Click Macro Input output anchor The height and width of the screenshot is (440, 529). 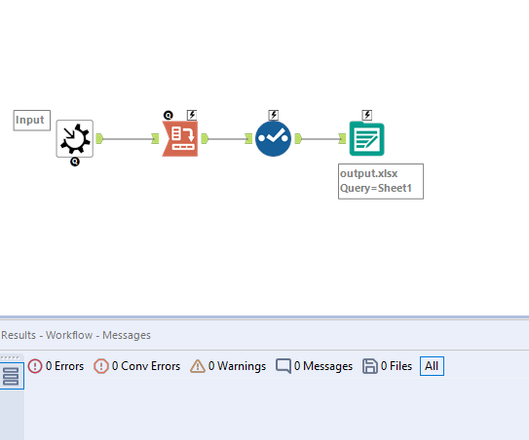[x=100, y=139]
